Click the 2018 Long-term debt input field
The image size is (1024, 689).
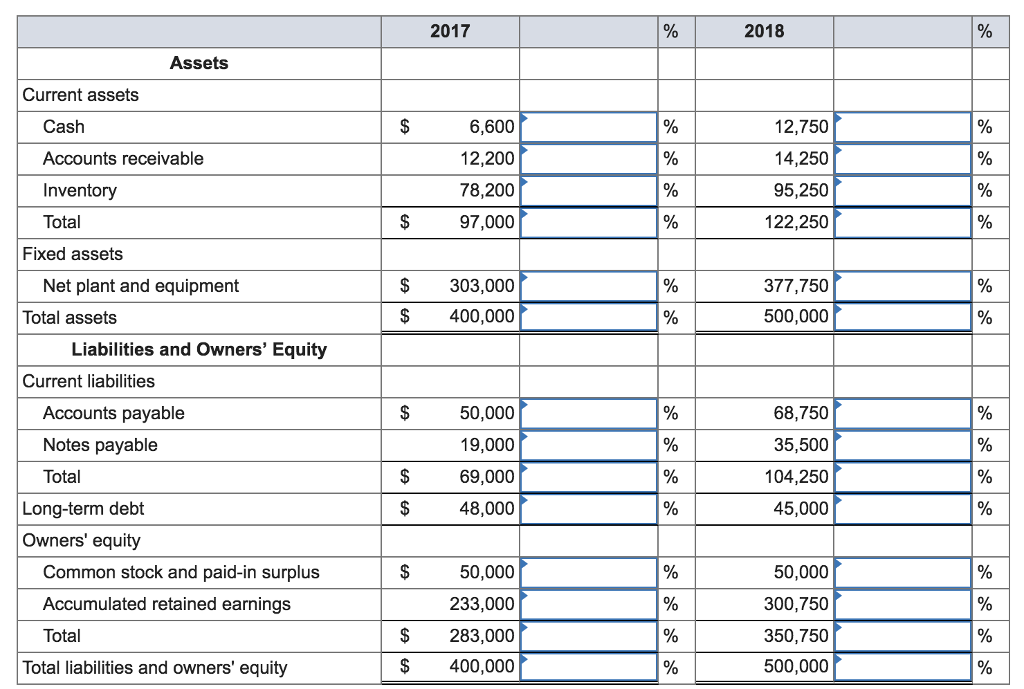coord(903,509)
